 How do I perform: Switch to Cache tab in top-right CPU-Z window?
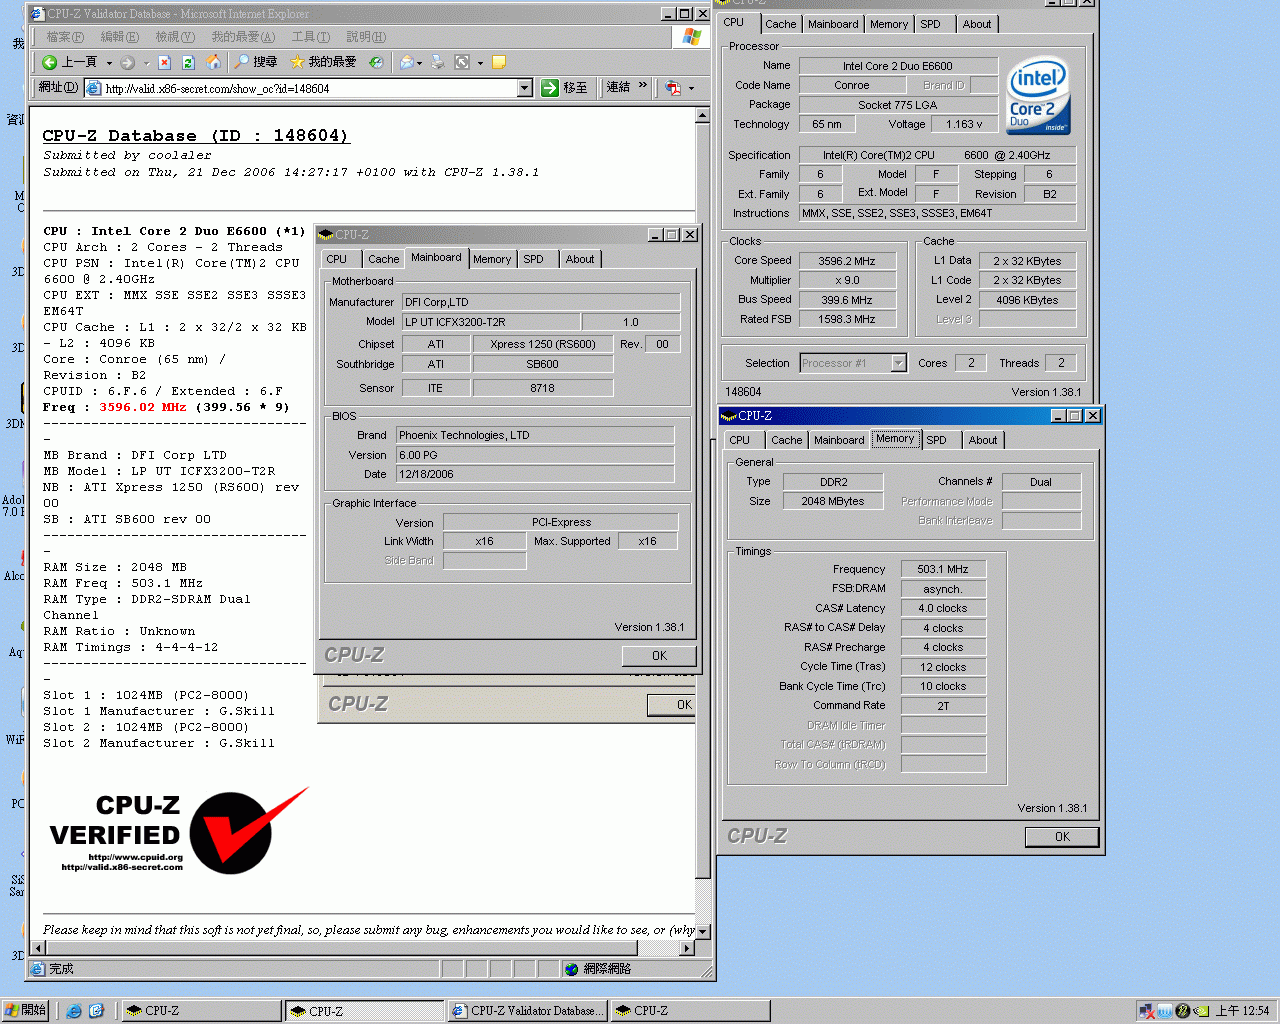780,24
